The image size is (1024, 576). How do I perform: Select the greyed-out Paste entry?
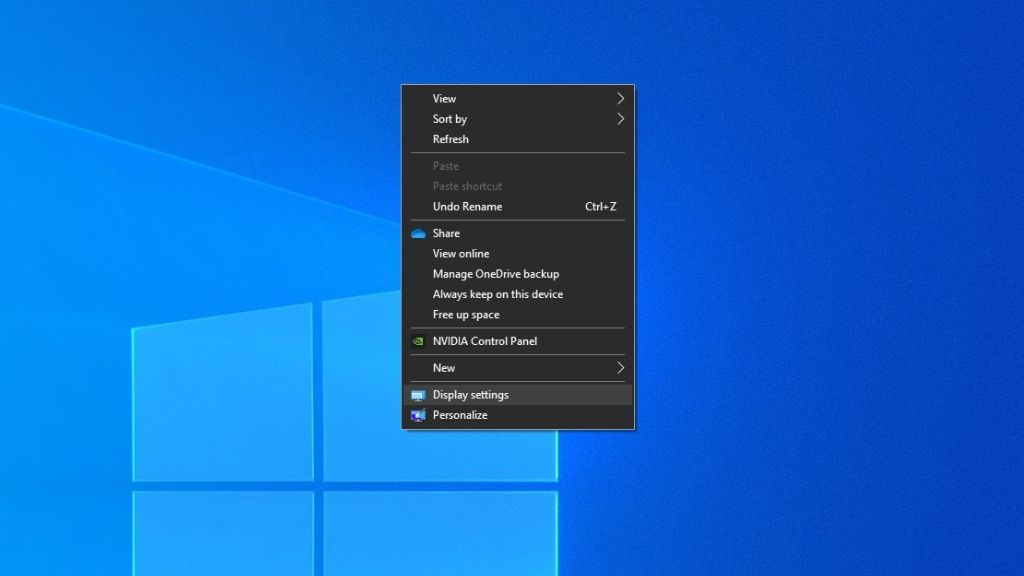tap(517, 166)
